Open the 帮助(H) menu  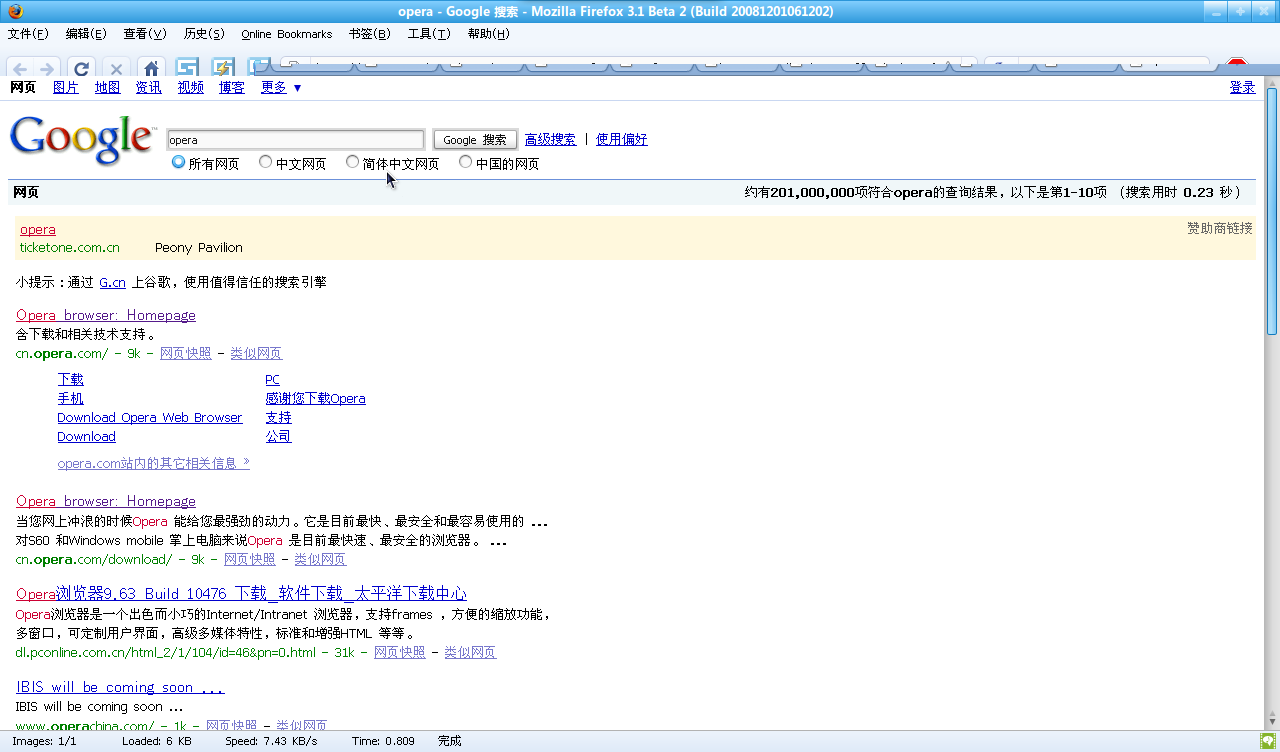click(488, 34)
